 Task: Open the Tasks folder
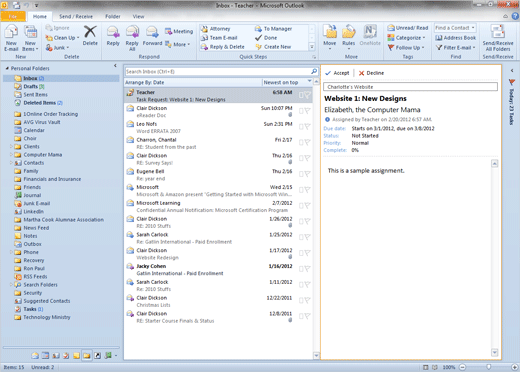[30, 309]
